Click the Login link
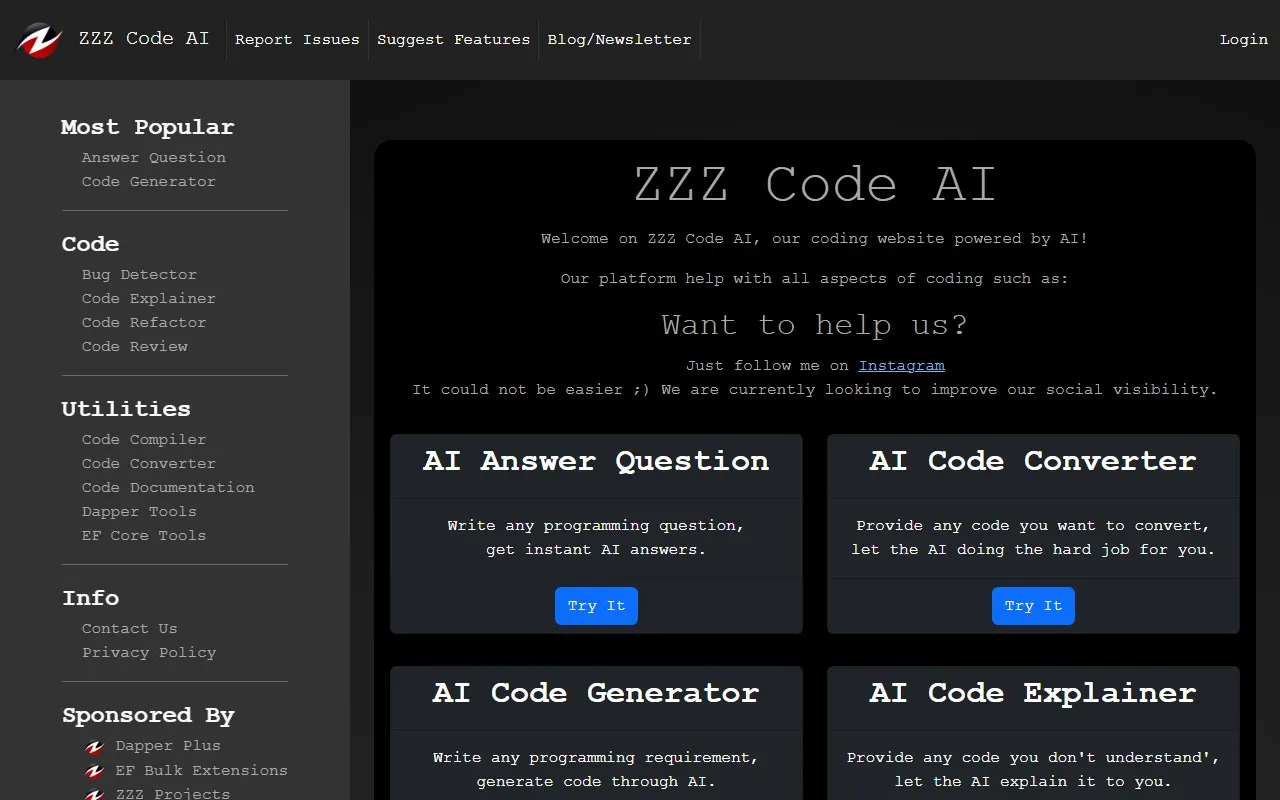 [1243, 39]
